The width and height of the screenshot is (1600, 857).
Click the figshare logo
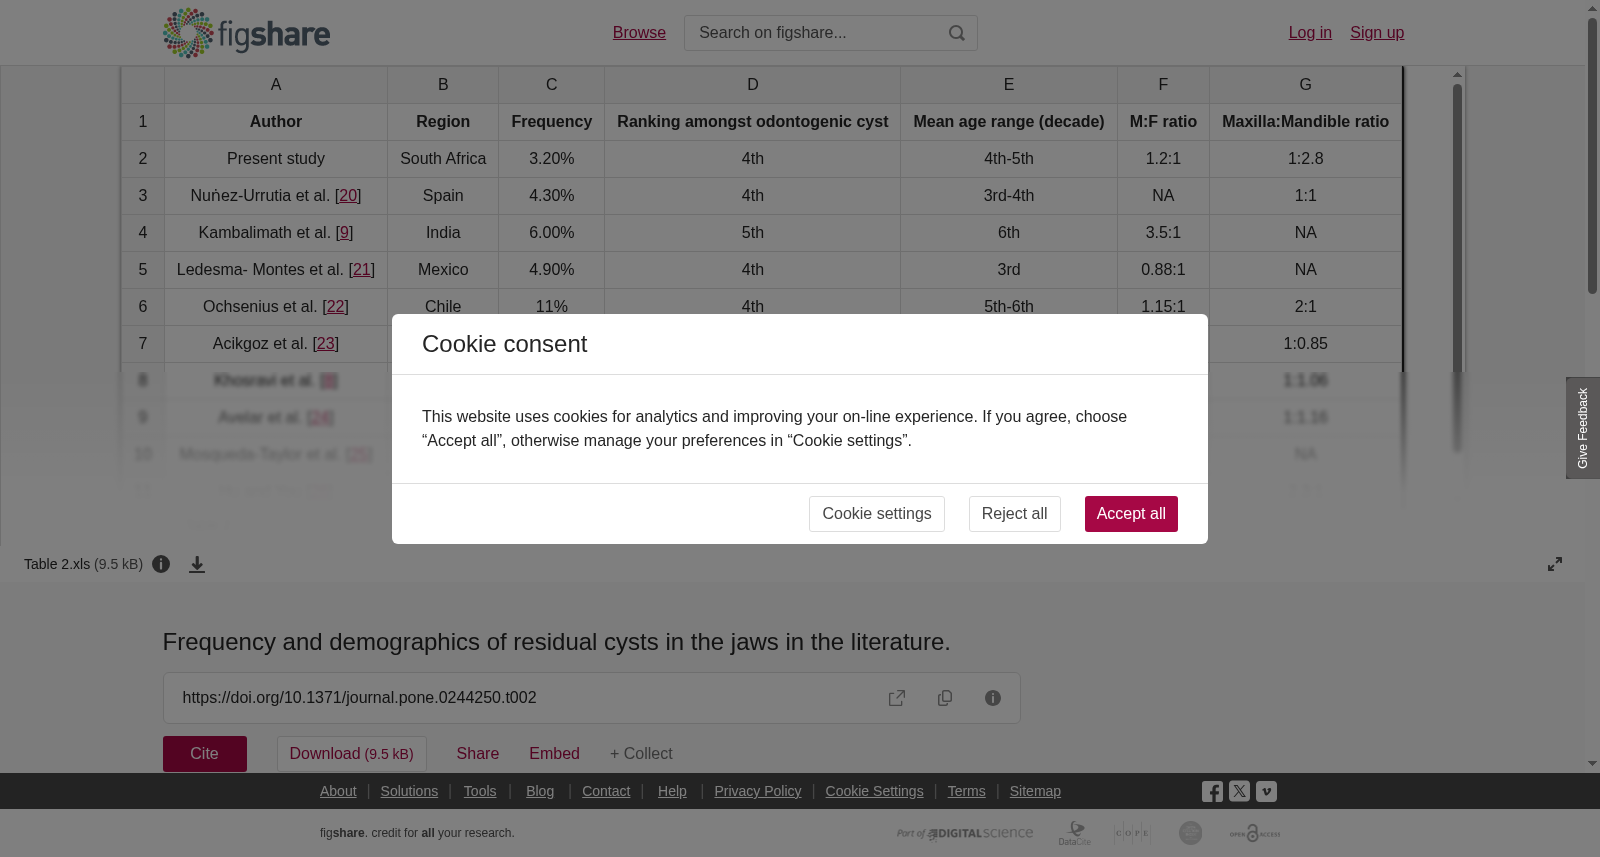pyautogui.click(x=246, y=33)
